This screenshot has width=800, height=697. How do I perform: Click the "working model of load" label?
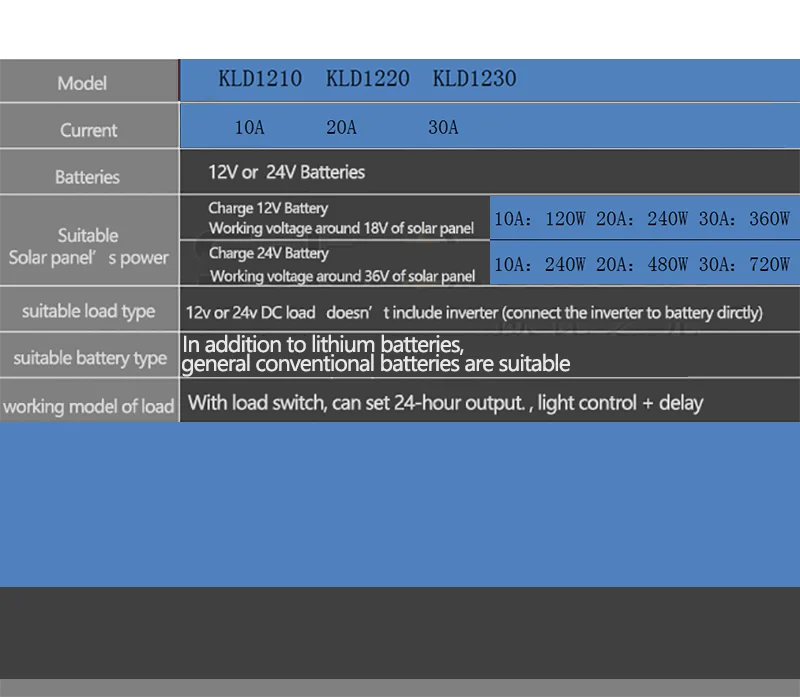click(89, 407)
